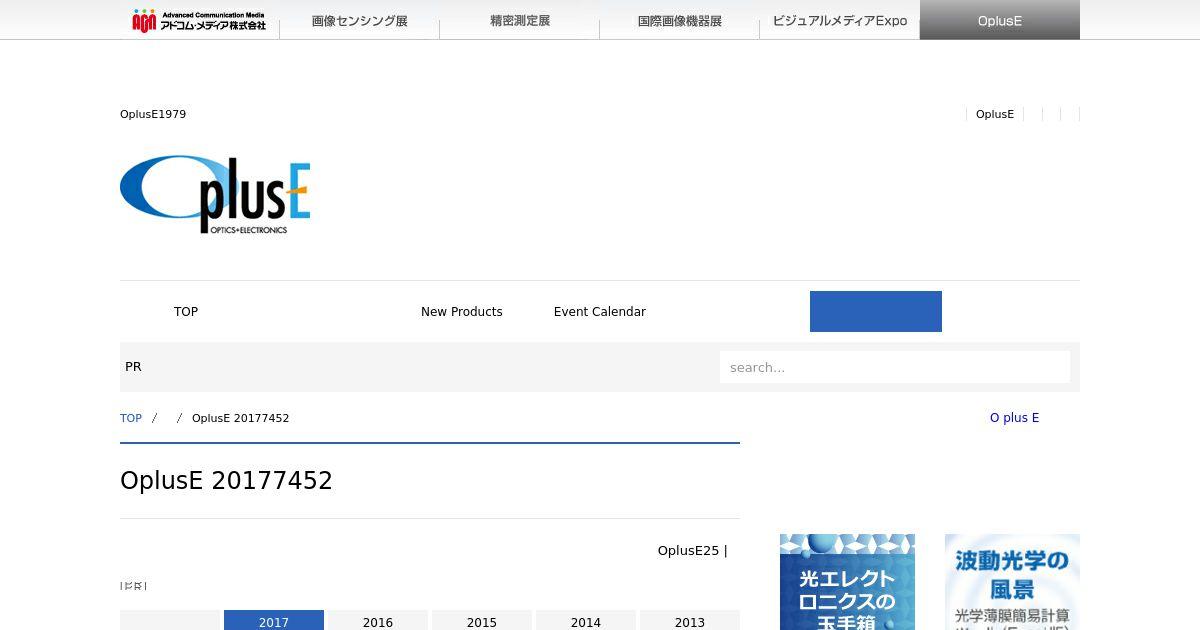
Task: Open the O plus E sidebar link
Action: point(1015,418)
